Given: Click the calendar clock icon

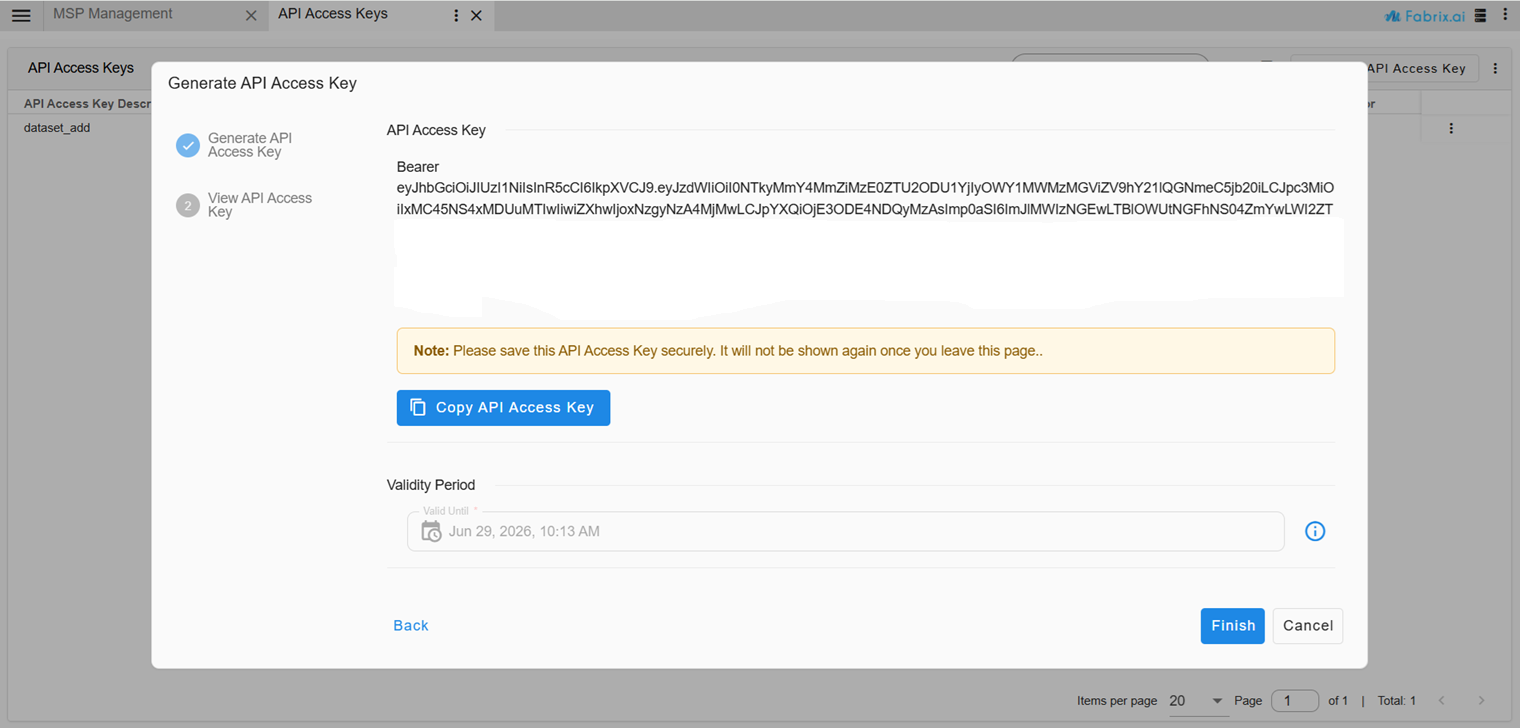Looking at the screenshot, I should (431, 531).
